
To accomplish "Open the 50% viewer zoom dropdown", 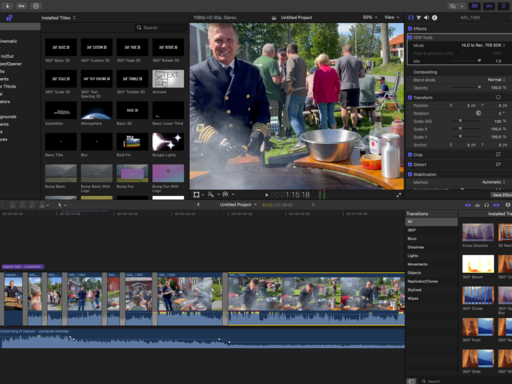I will (x=370, y=17).
